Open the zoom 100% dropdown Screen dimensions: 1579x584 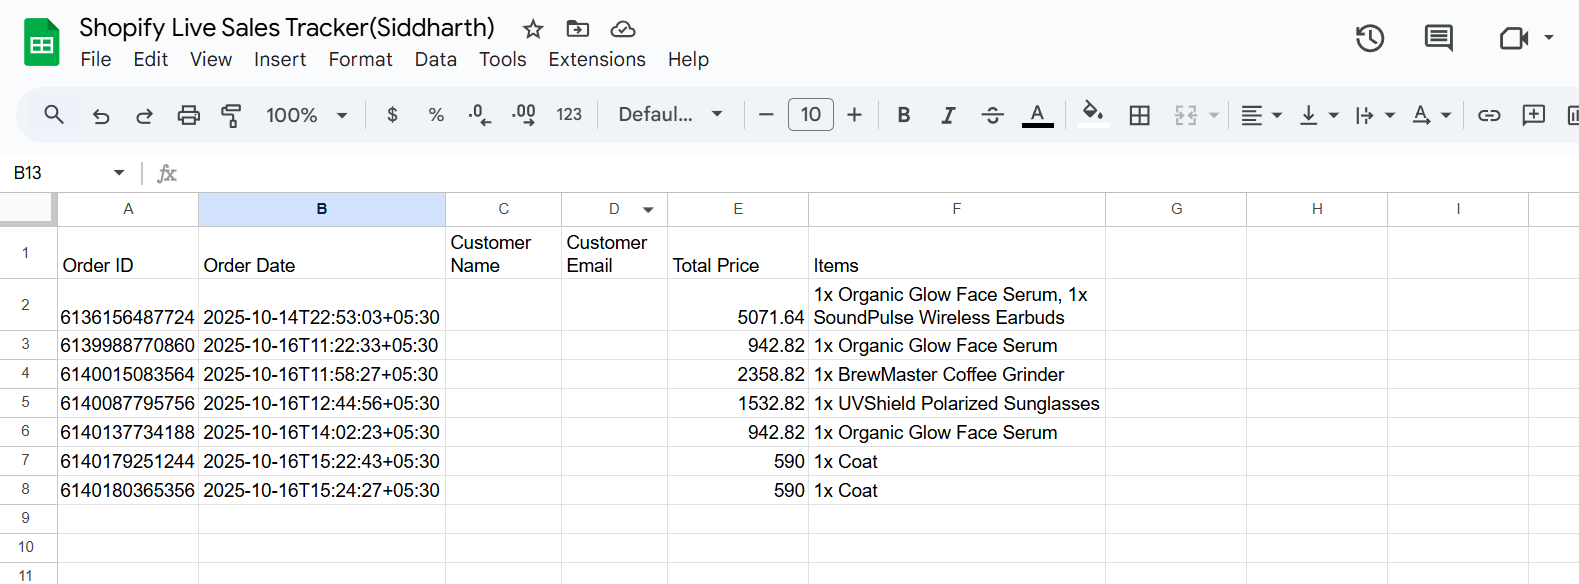(x=306, y=115)
